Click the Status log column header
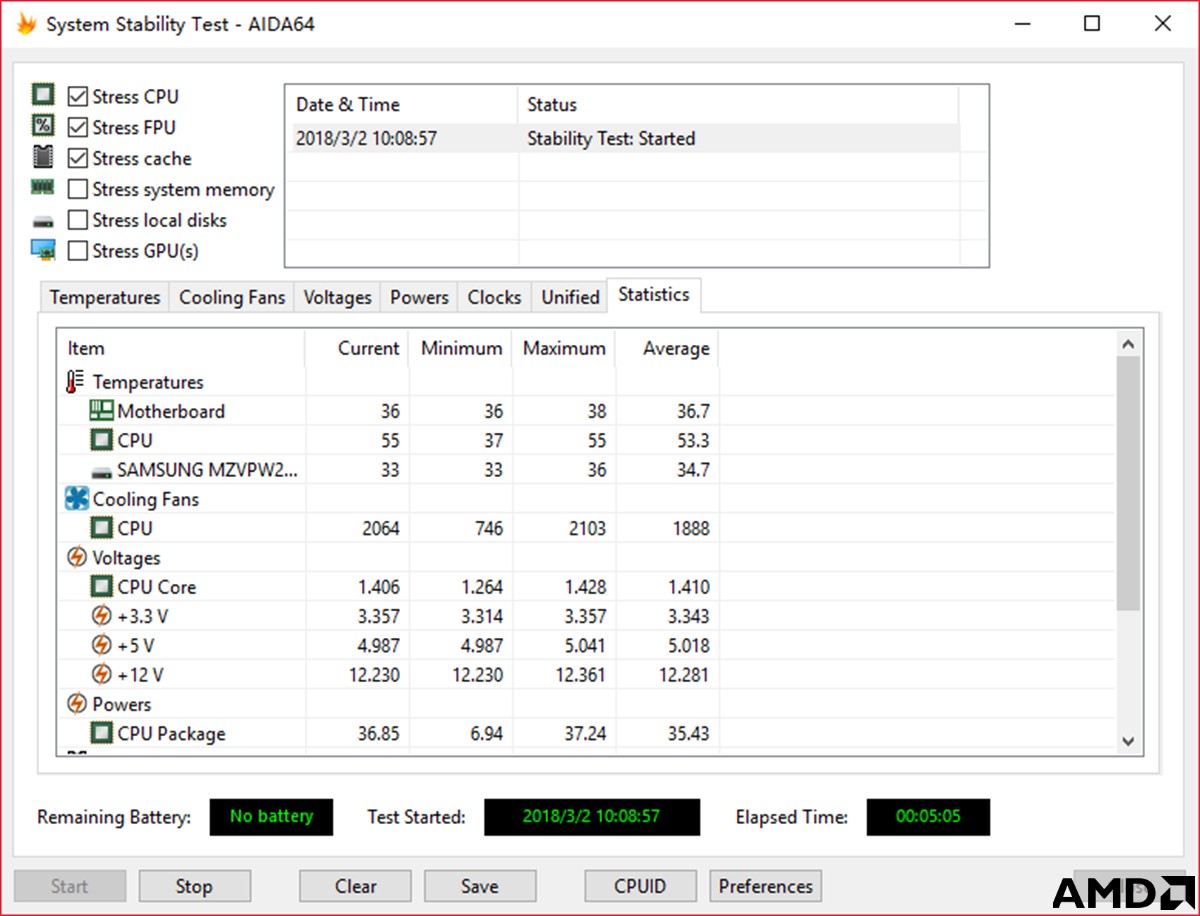Screen dimensions: 1200x916 click(x=738, y=105)
